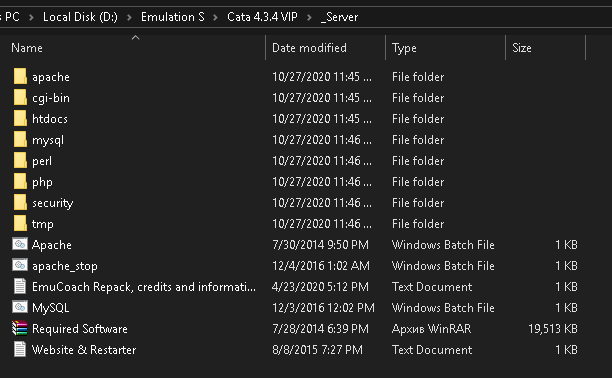Select the Required Software WinRAR archive icon
This screenshot has width=612, height=378.
(20, 328)
